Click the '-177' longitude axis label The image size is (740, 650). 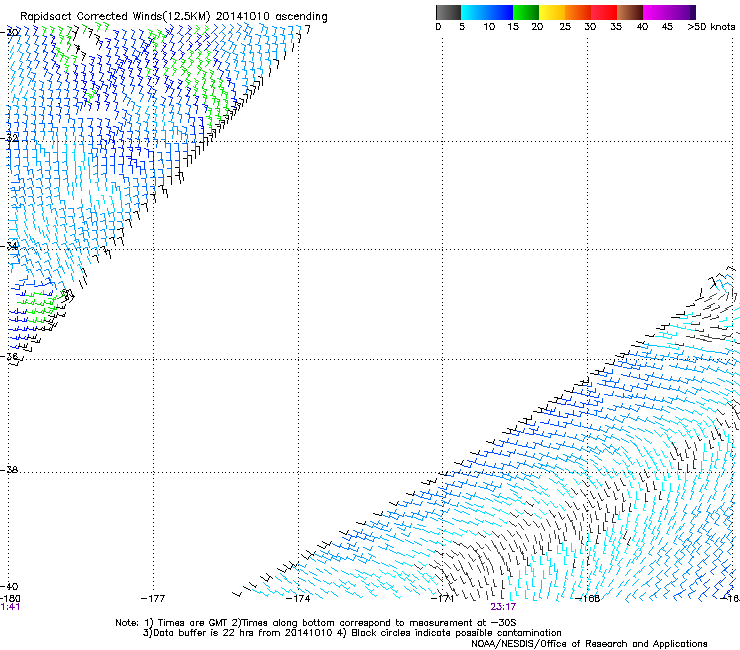(153, 599)
